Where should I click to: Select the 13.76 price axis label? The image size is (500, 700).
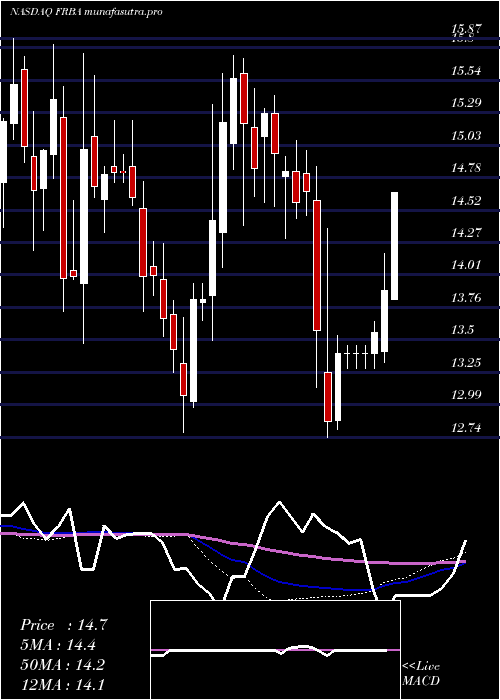click(466, 297)
